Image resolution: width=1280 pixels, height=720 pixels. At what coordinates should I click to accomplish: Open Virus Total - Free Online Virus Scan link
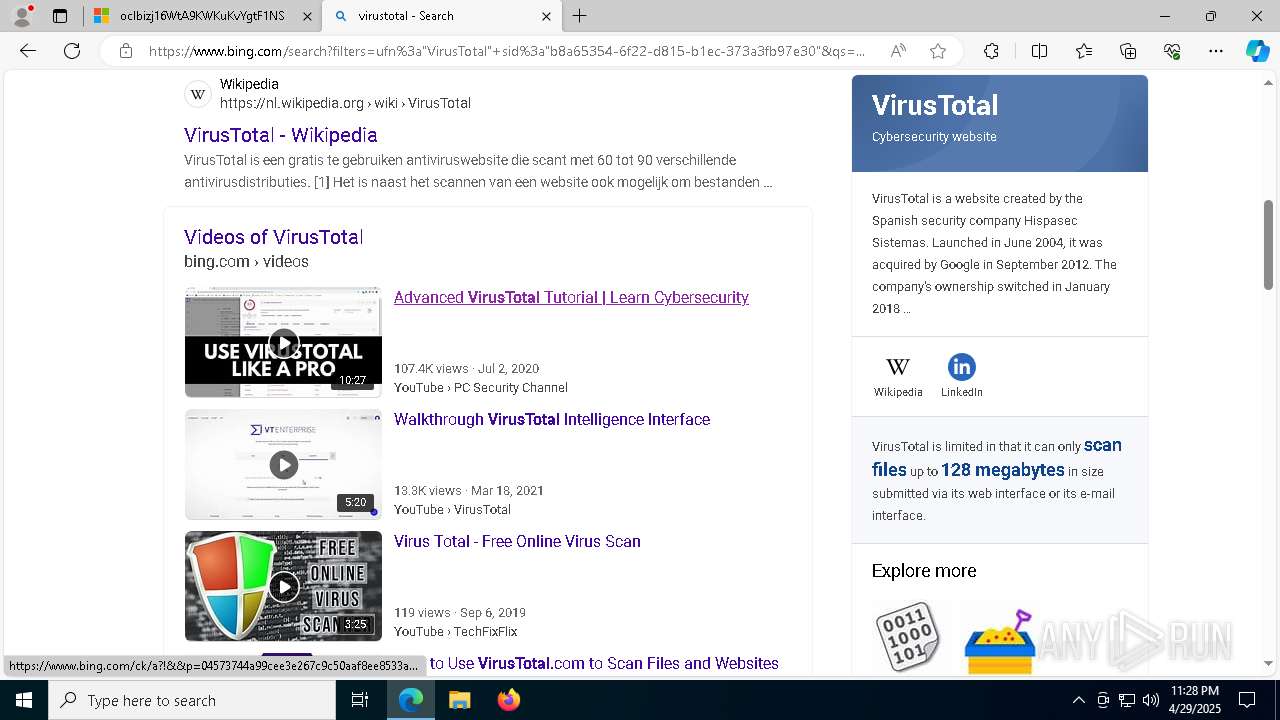(x=517, y=541)
